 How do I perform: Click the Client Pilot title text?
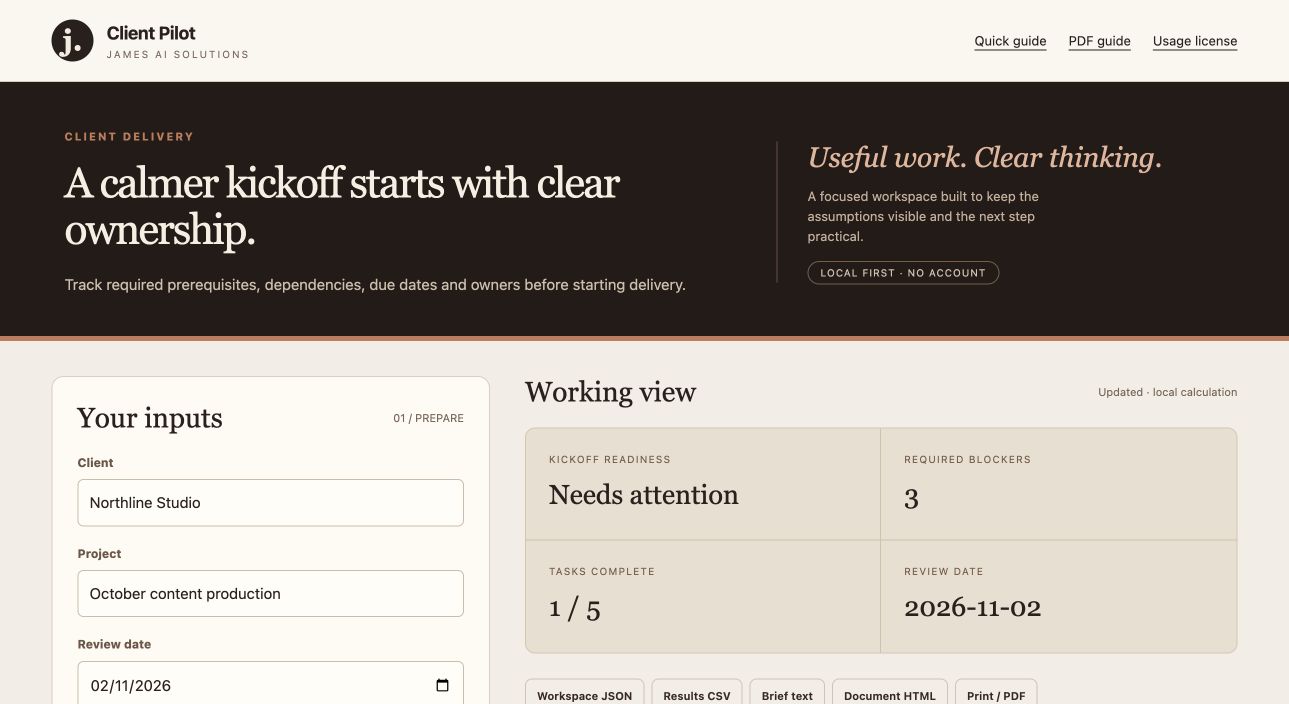pos(151,33)
